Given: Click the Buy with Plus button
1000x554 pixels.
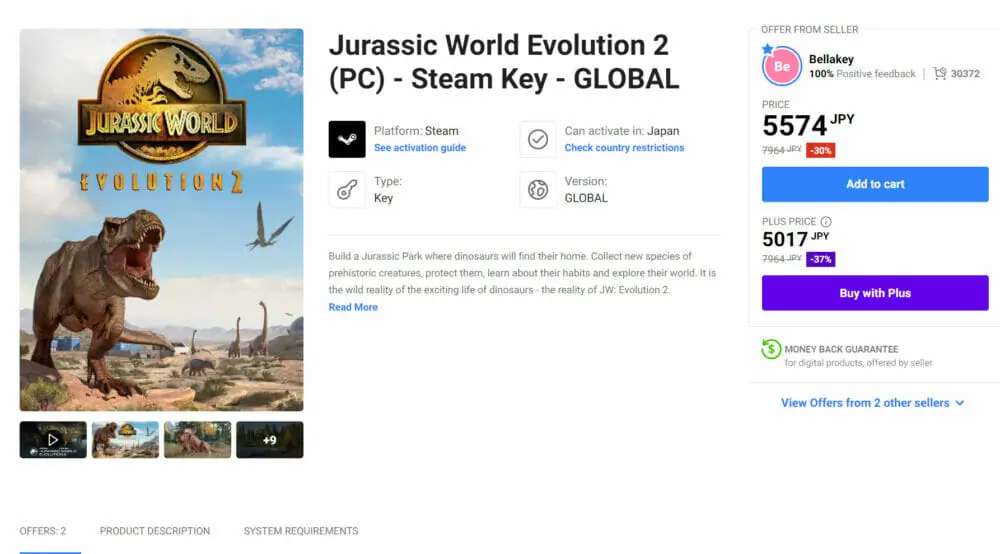Looking at the screenshot, I should click(875, 293).
